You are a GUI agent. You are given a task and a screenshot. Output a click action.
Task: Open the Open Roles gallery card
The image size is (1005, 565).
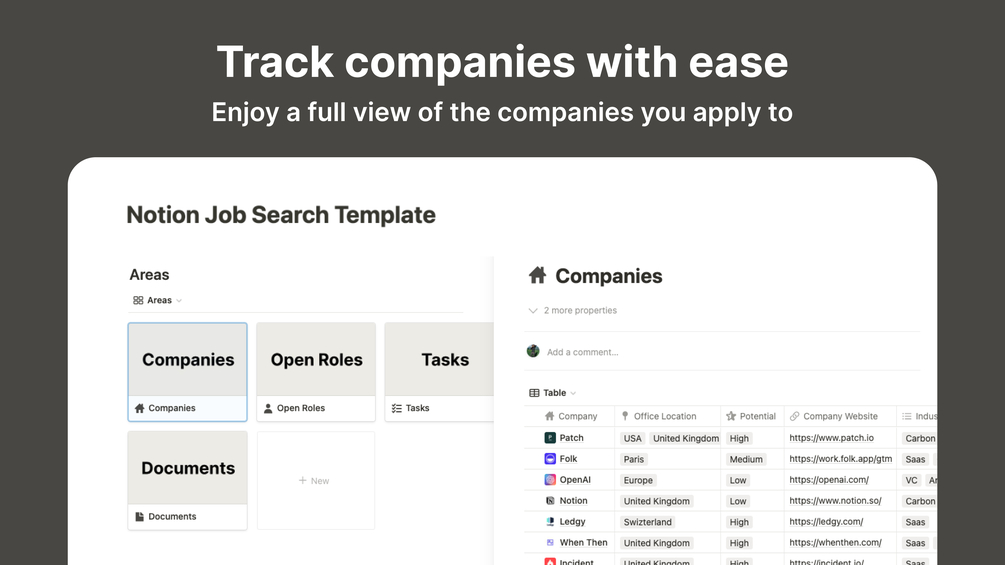316,372
